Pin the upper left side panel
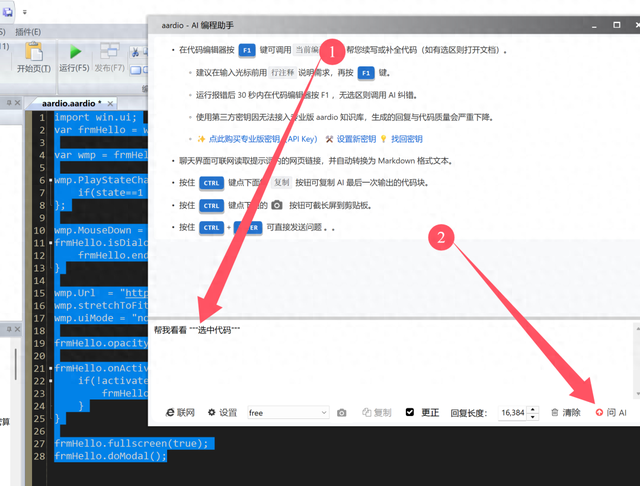This screenshot has height=486, width=640. tap(9, 103)
